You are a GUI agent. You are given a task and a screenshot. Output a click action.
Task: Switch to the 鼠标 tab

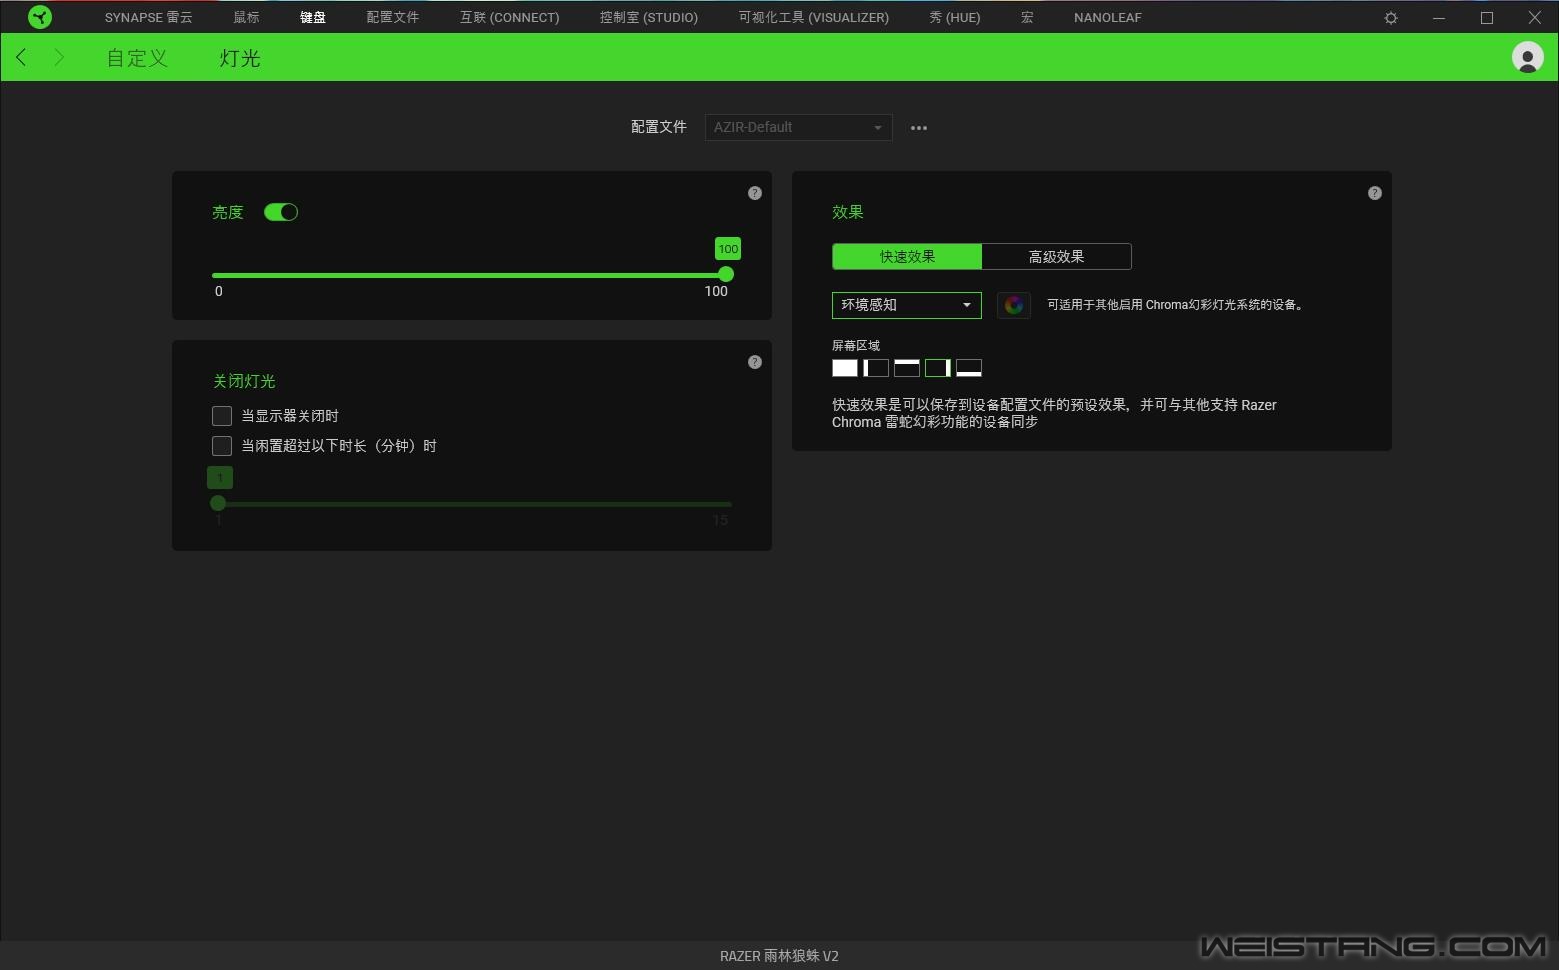point(246,18)
